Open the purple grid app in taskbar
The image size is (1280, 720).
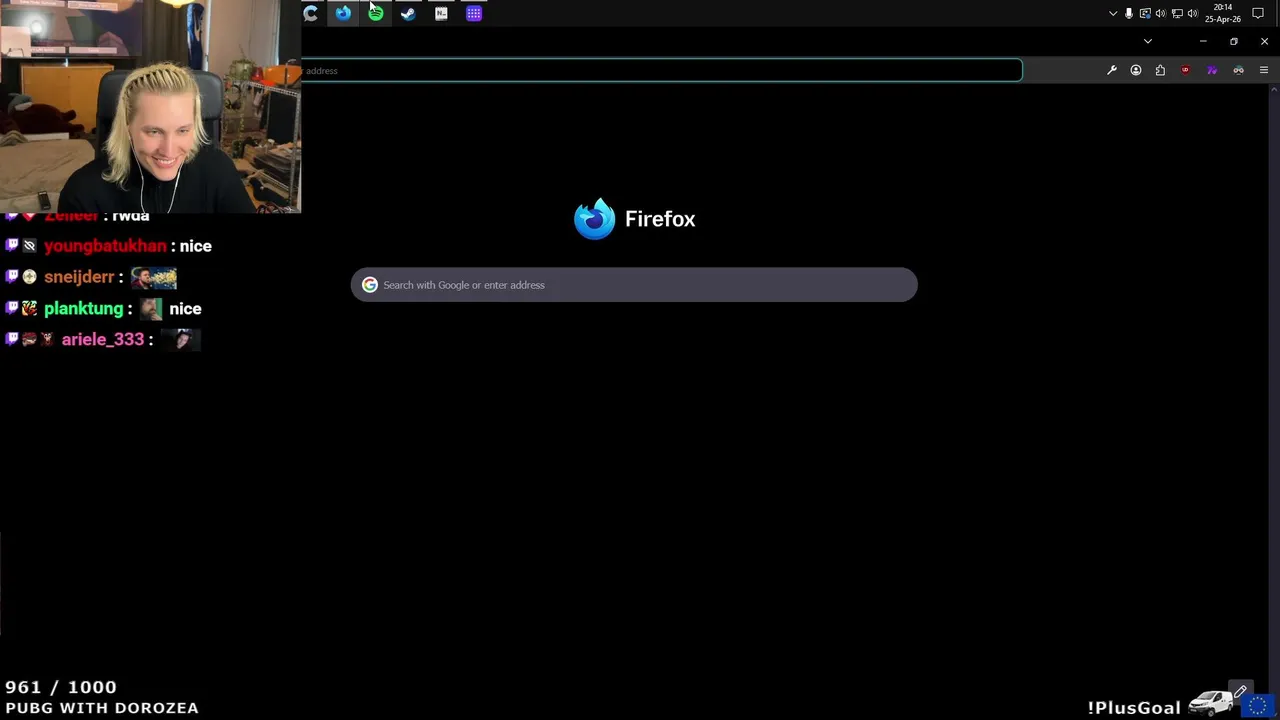click(x=474, y=13)
